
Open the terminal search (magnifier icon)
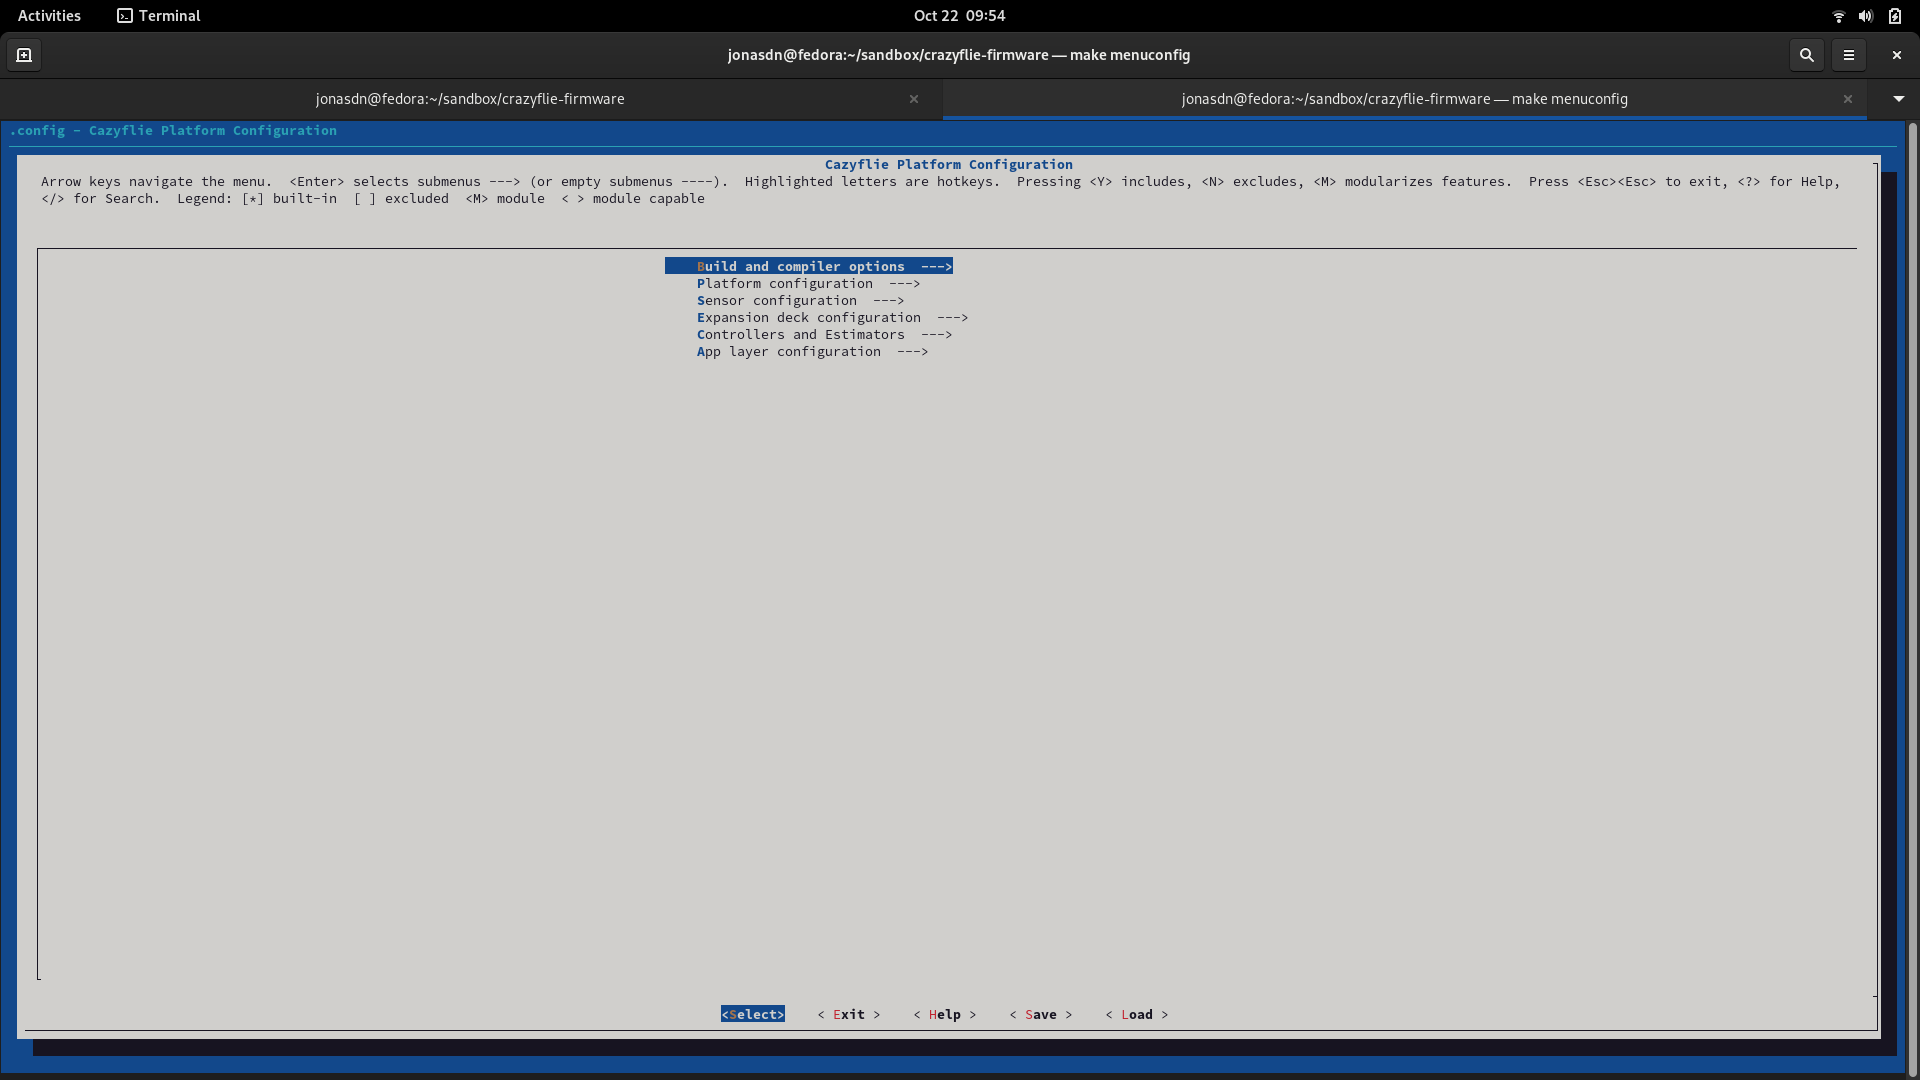[x=1806, y=55]
